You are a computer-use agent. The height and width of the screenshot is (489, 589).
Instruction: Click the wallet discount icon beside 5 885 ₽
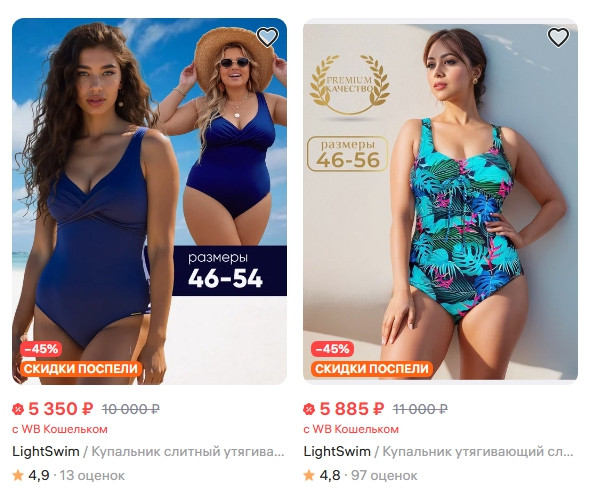tap(309, 409)
